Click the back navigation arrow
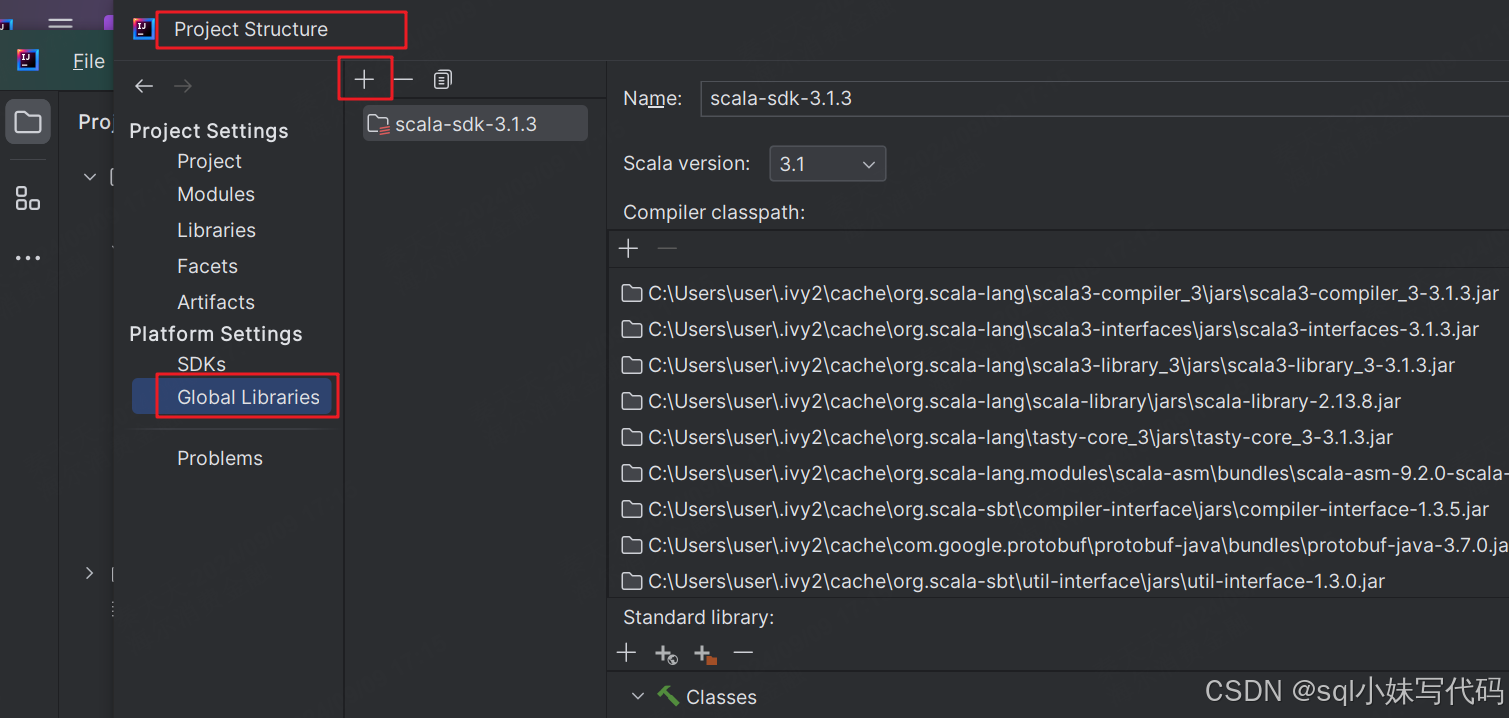Image resolution: width=1509 pixels, height=718 pixels. (143, 85)
